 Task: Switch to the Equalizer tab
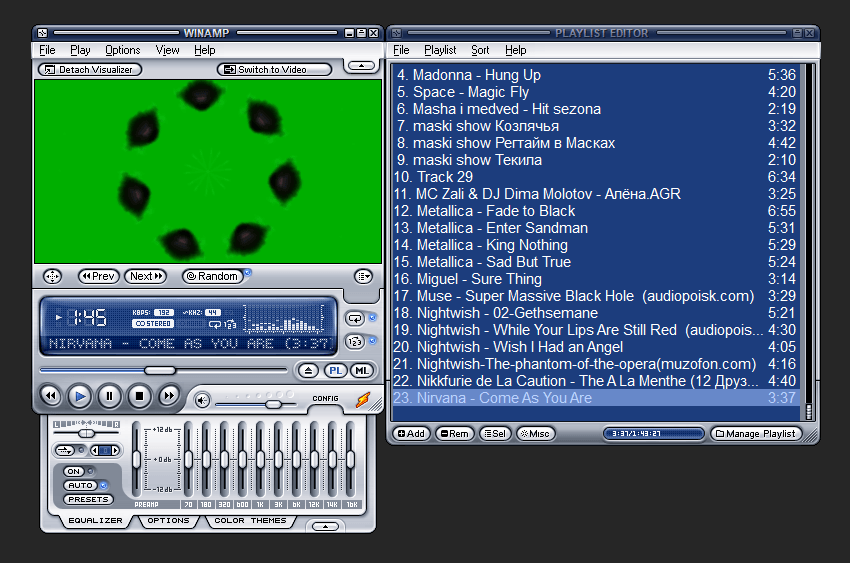pyautogui.click(x=95, y=521)
